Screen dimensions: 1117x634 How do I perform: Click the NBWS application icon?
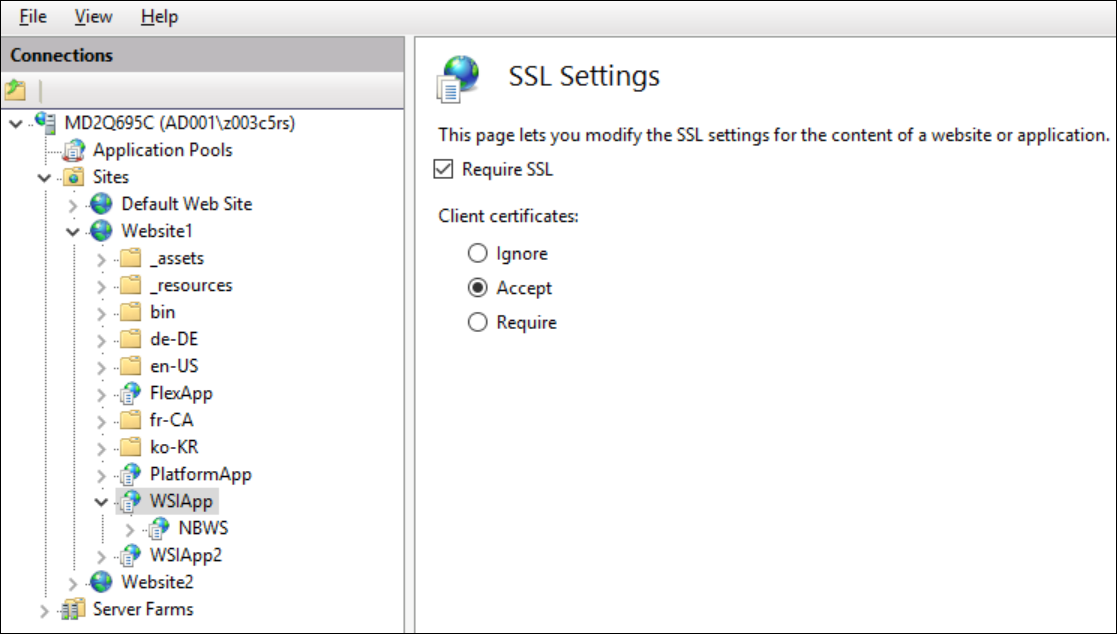click(x=158, y=529)
